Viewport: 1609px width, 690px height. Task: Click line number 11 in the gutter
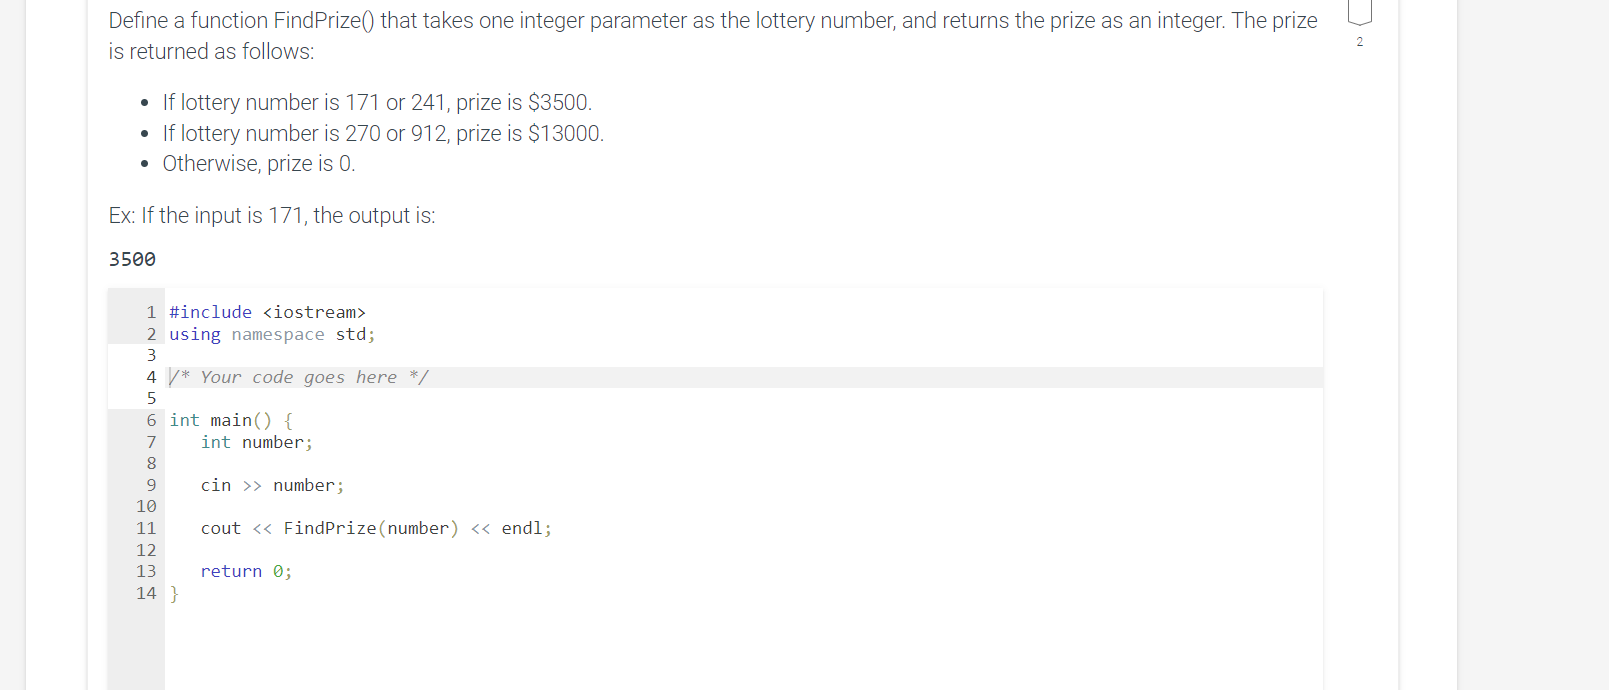146,528
